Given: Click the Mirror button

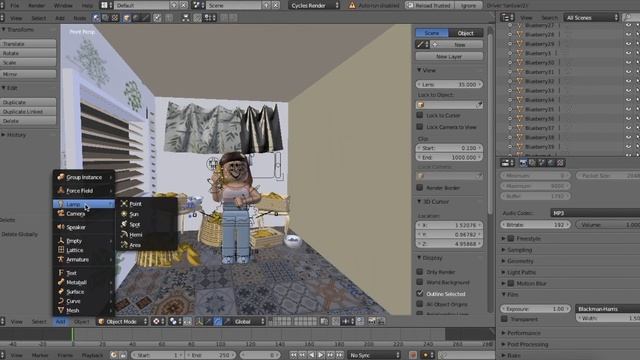Looking at the screenshot, I should coord(28,74).
